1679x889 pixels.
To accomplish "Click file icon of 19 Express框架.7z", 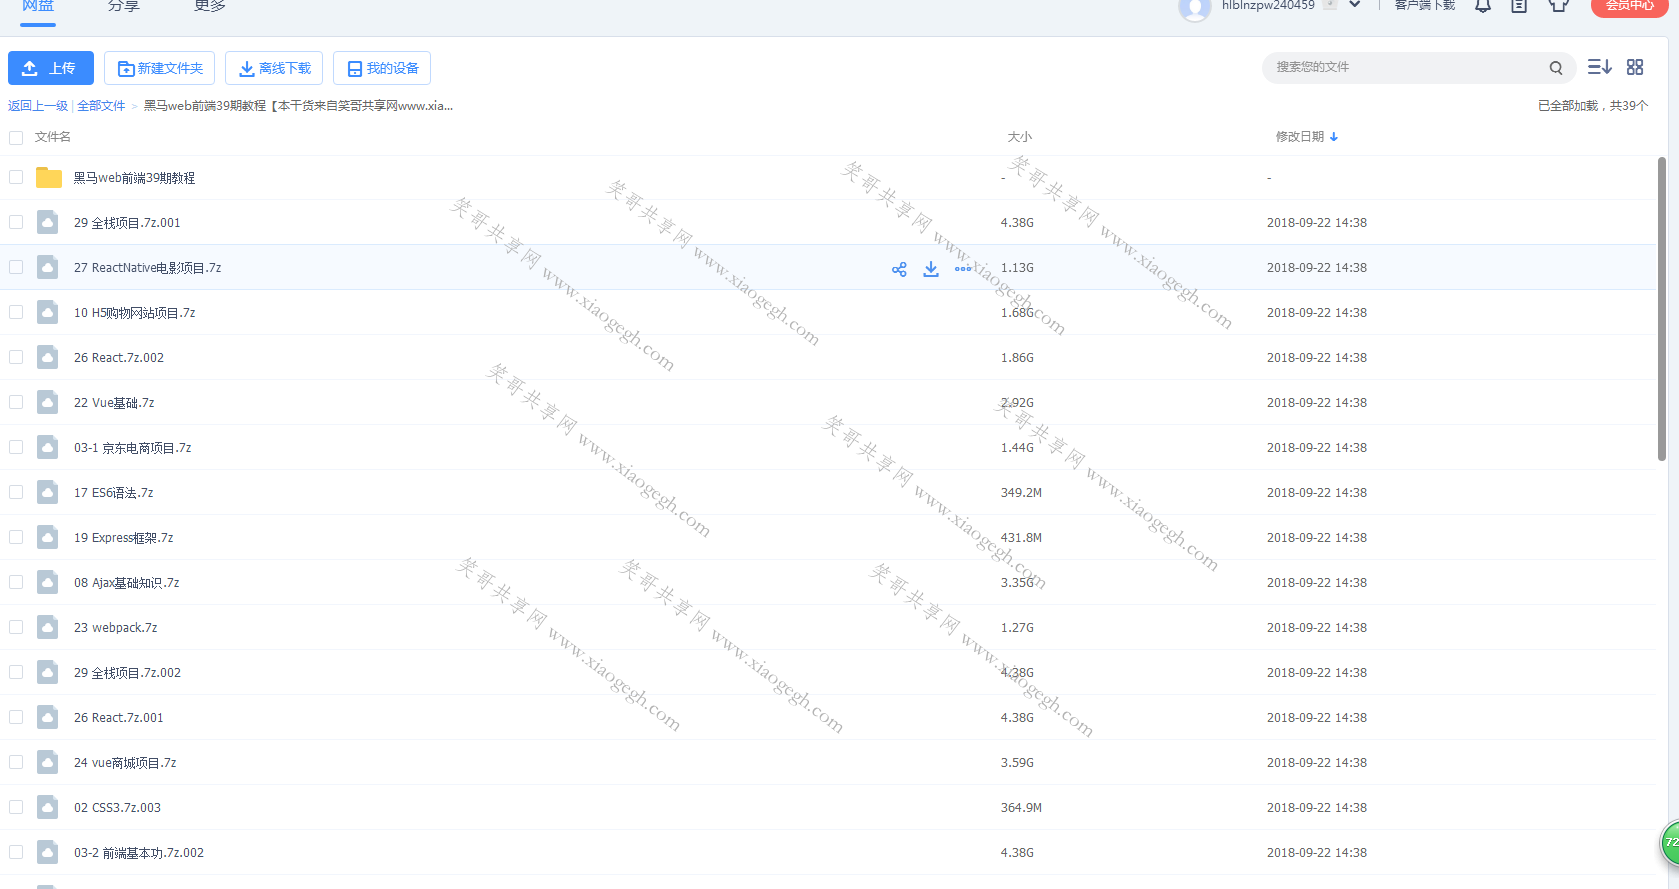I will tap(47, 537).
